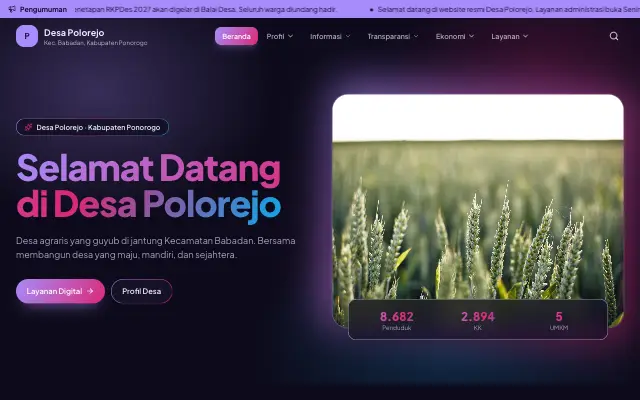Click the arrow icon in Layanan Digital
Image resolution: width=640 pixels, height=400 pixels.
coord(90,291)
